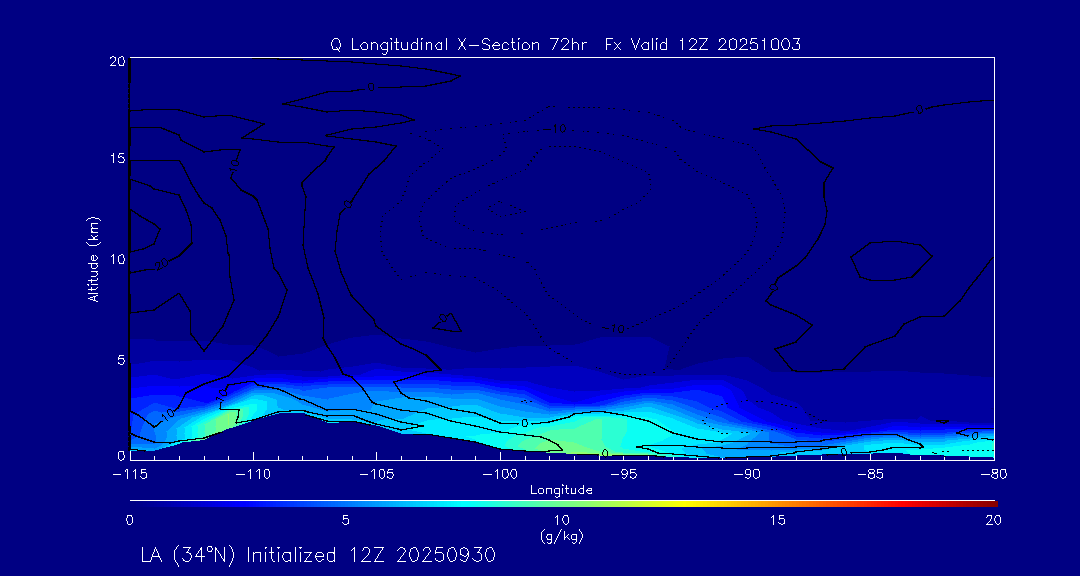Select altitude axis tick label 20
The height and width of the screenshot is (576, 1080).
point(116,61)
